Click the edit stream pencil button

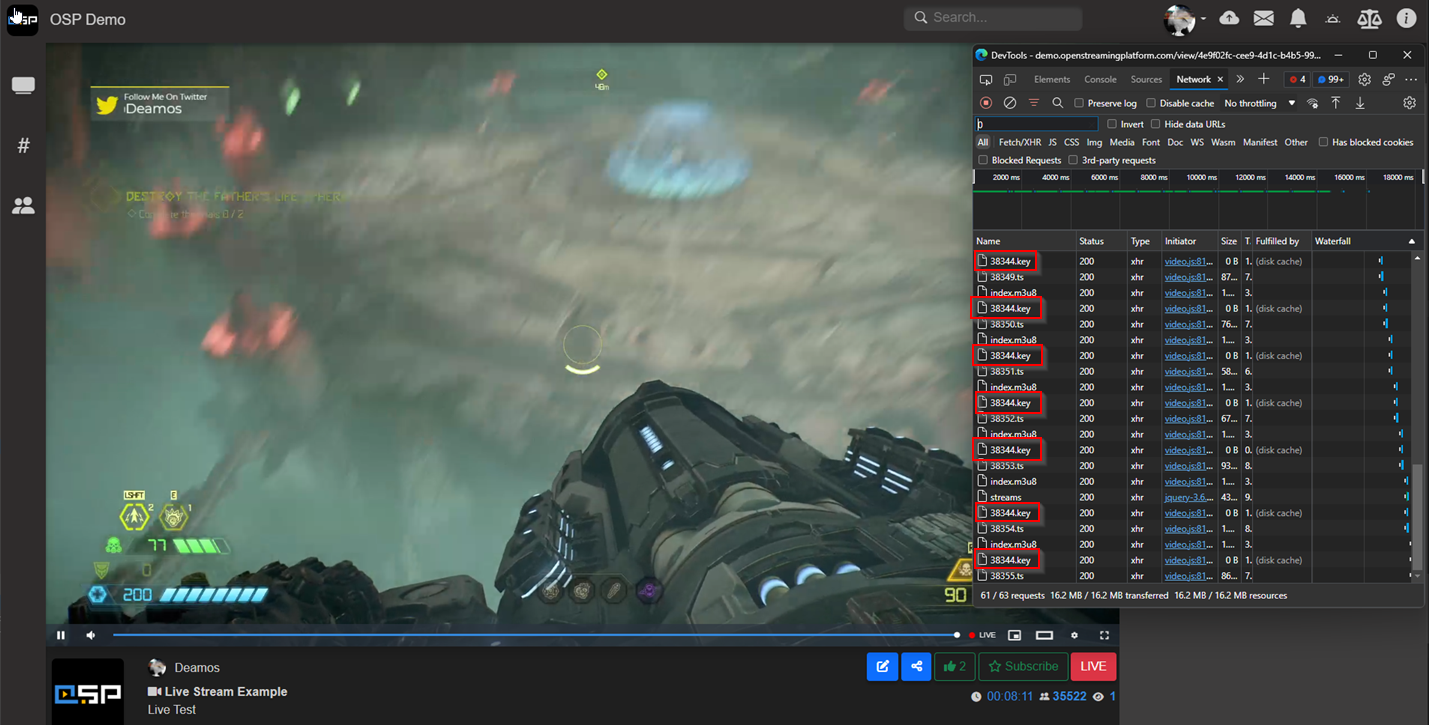[882, 667]
